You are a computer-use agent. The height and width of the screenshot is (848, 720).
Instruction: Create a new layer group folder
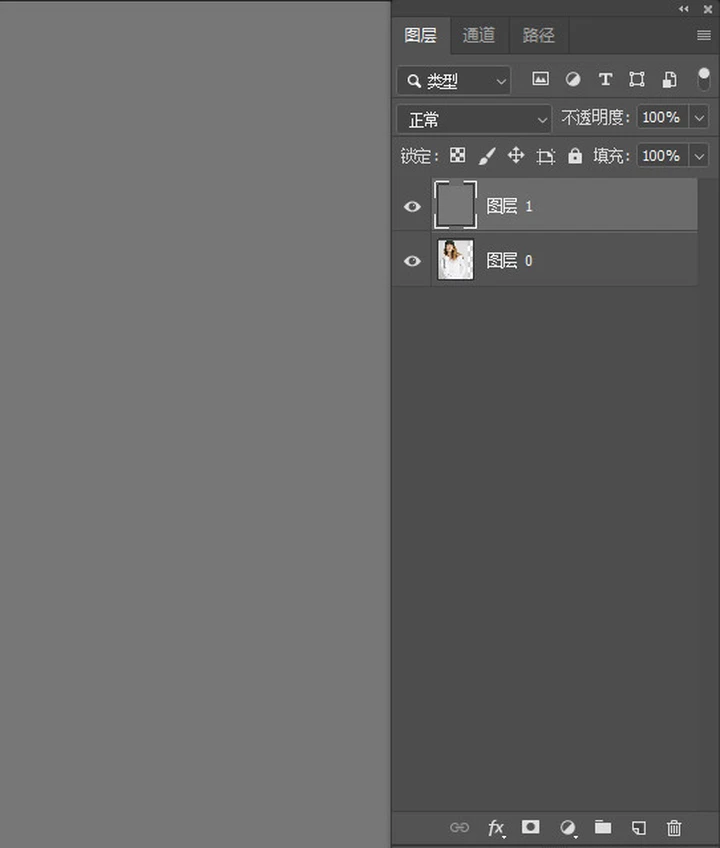[603, 827]
